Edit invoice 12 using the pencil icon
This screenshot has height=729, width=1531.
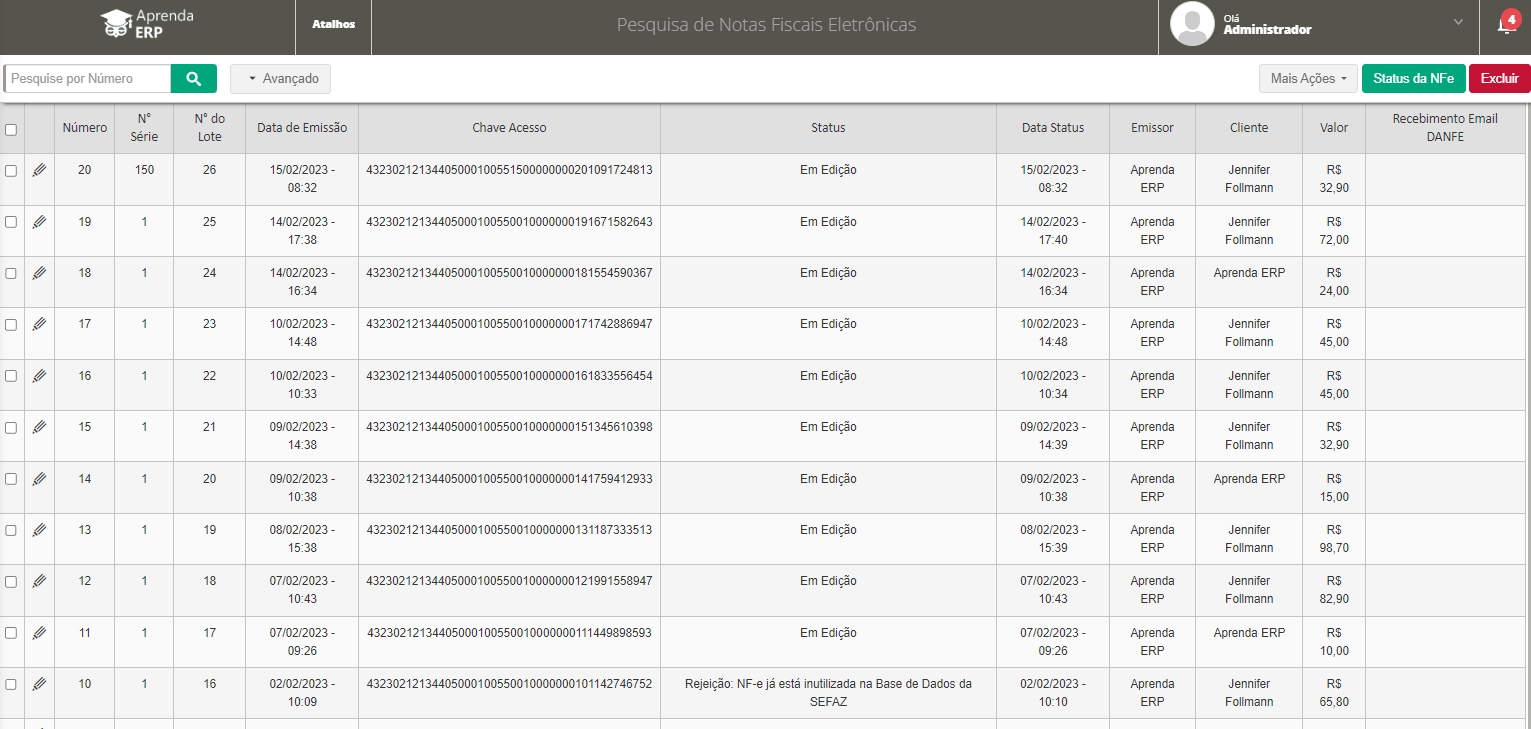[x=39, y=581]
